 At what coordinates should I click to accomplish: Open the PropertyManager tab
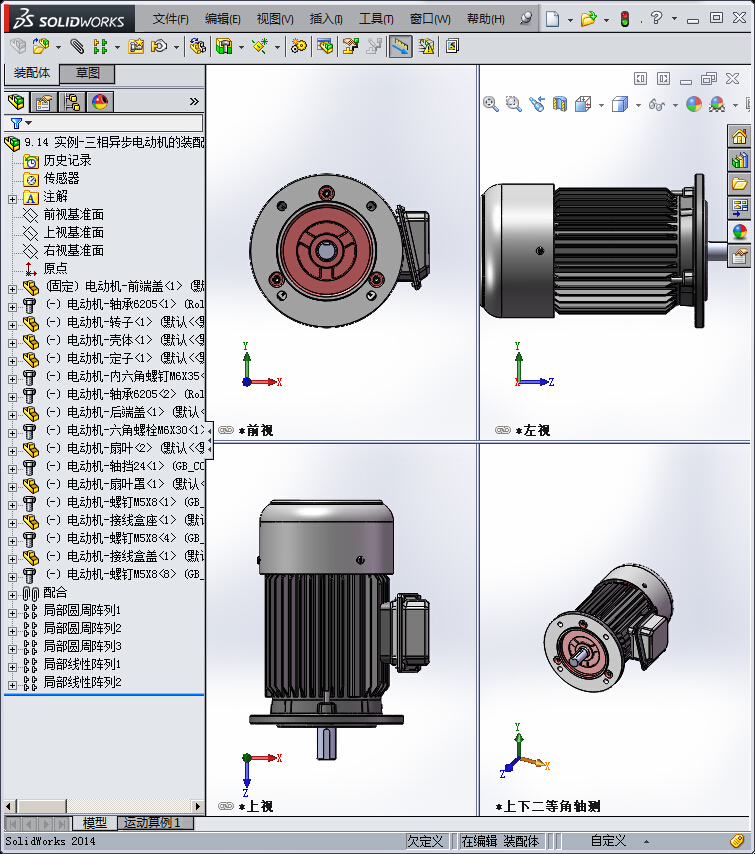tap(44, 102)
